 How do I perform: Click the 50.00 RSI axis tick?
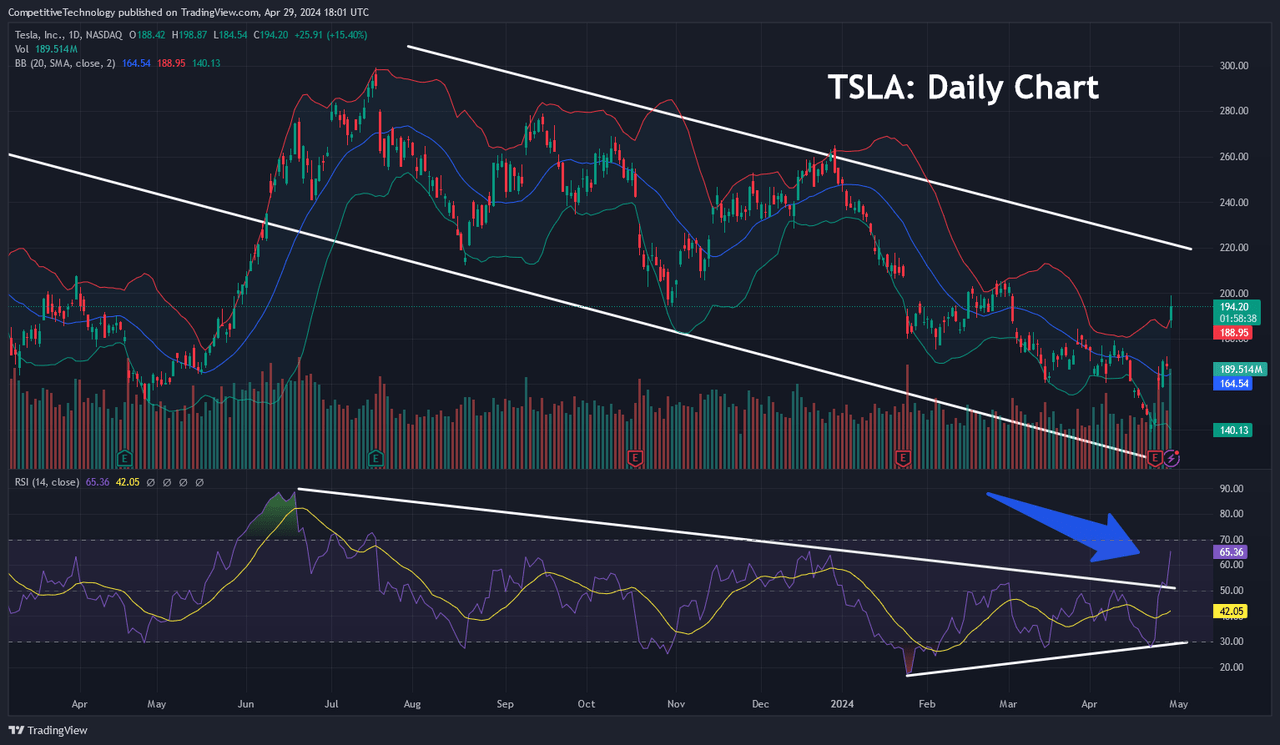coord(1232,591)
